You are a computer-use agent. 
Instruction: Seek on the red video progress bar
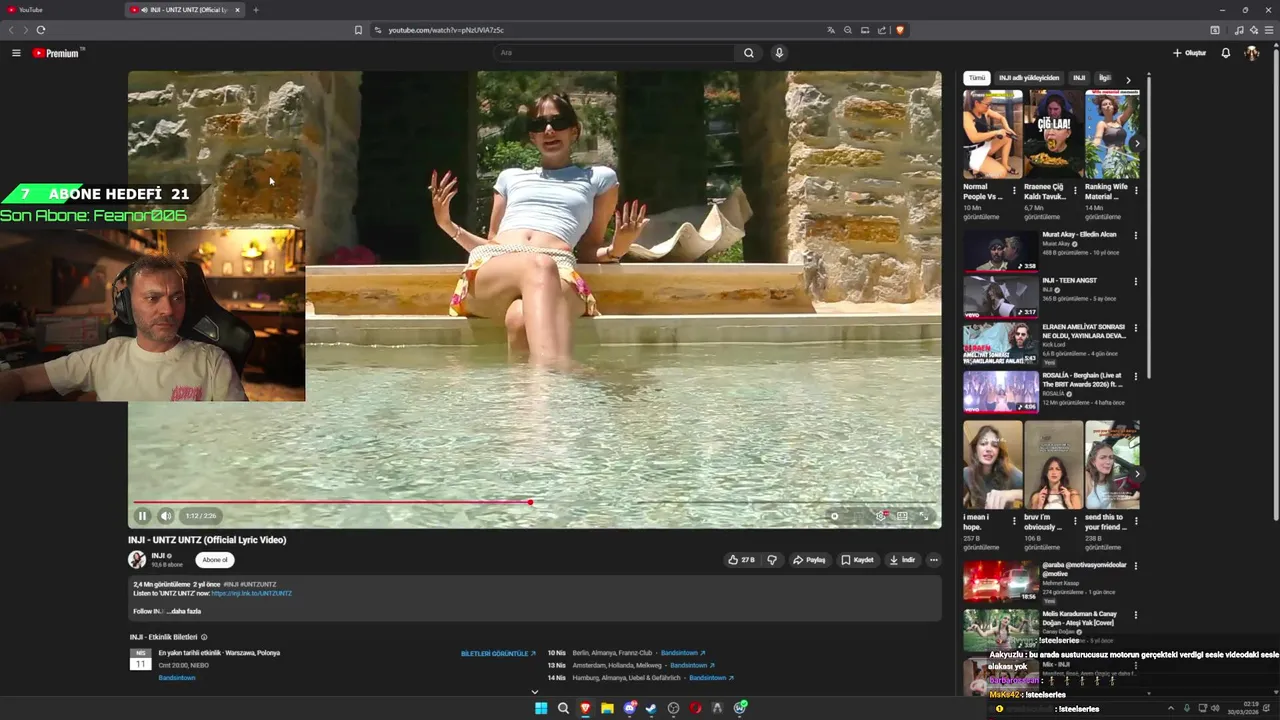pyautogui.click(x=534, y=502)
